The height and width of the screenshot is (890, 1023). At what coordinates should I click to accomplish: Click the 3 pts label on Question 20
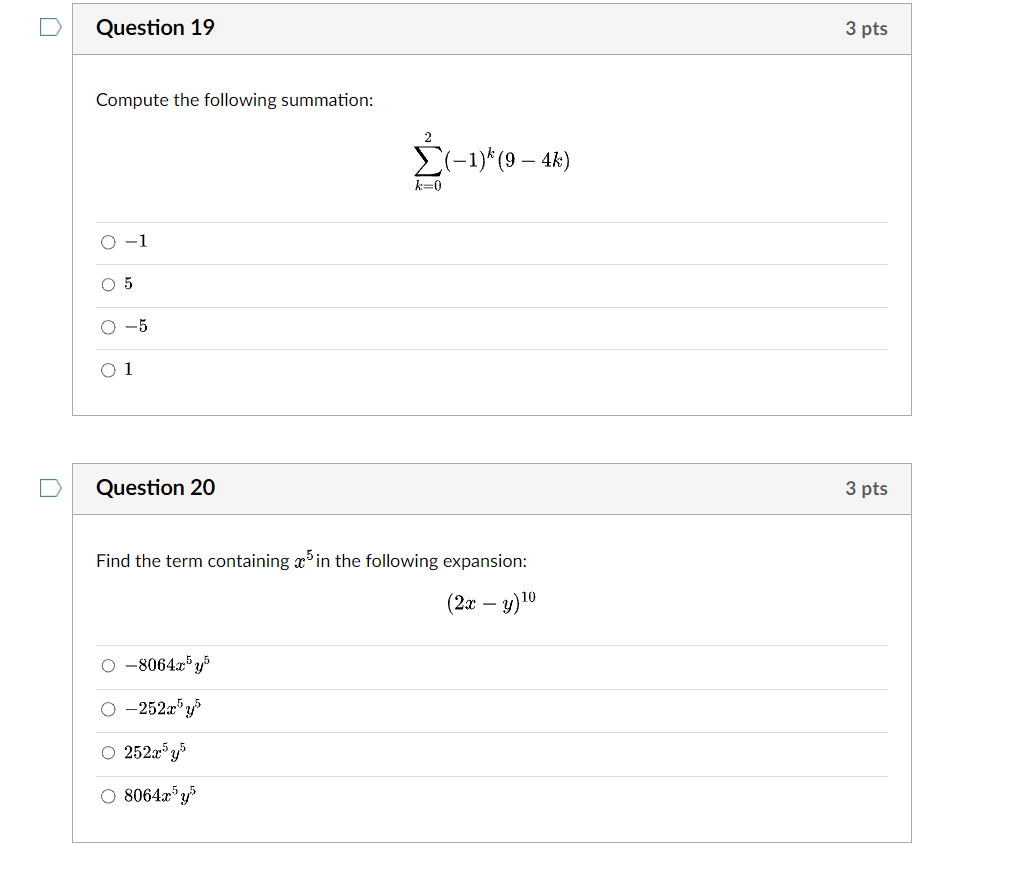tap(867, 488)
